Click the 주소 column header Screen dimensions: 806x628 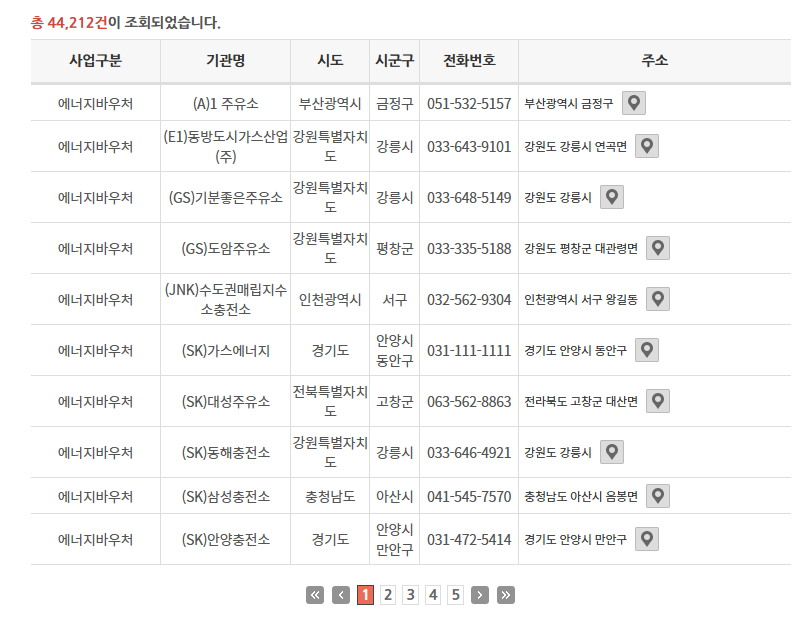(x=655, y=61)
